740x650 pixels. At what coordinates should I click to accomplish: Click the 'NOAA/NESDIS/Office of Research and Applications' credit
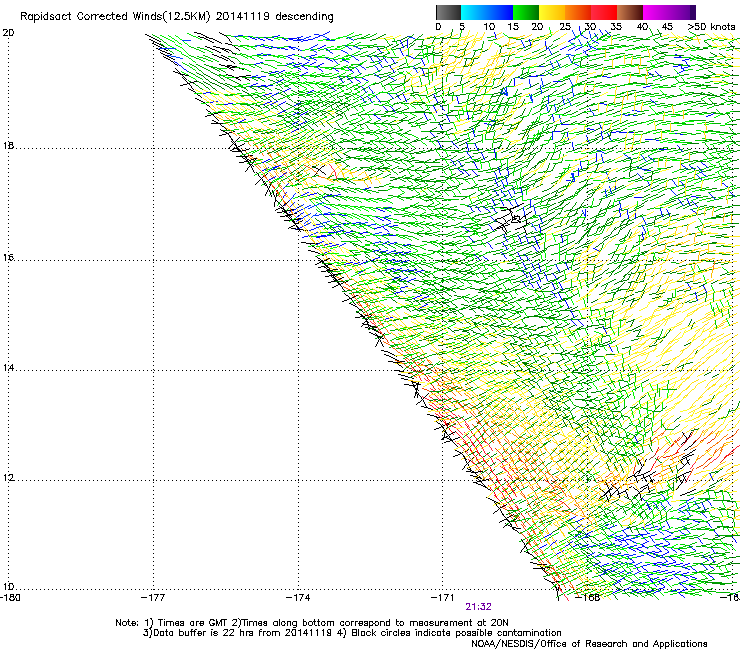tap(589, 643)
